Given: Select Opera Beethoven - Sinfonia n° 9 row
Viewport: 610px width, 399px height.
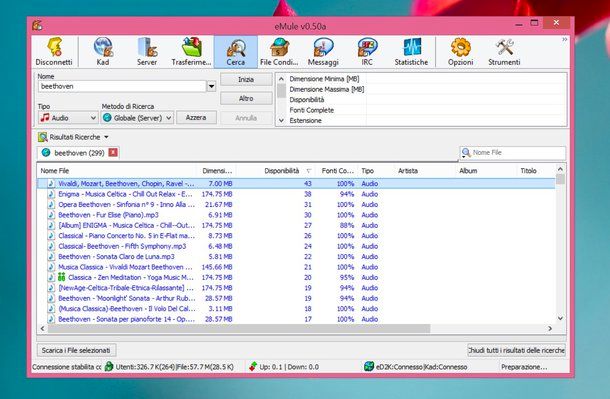Looking at the screenshot, I should 296,205.
